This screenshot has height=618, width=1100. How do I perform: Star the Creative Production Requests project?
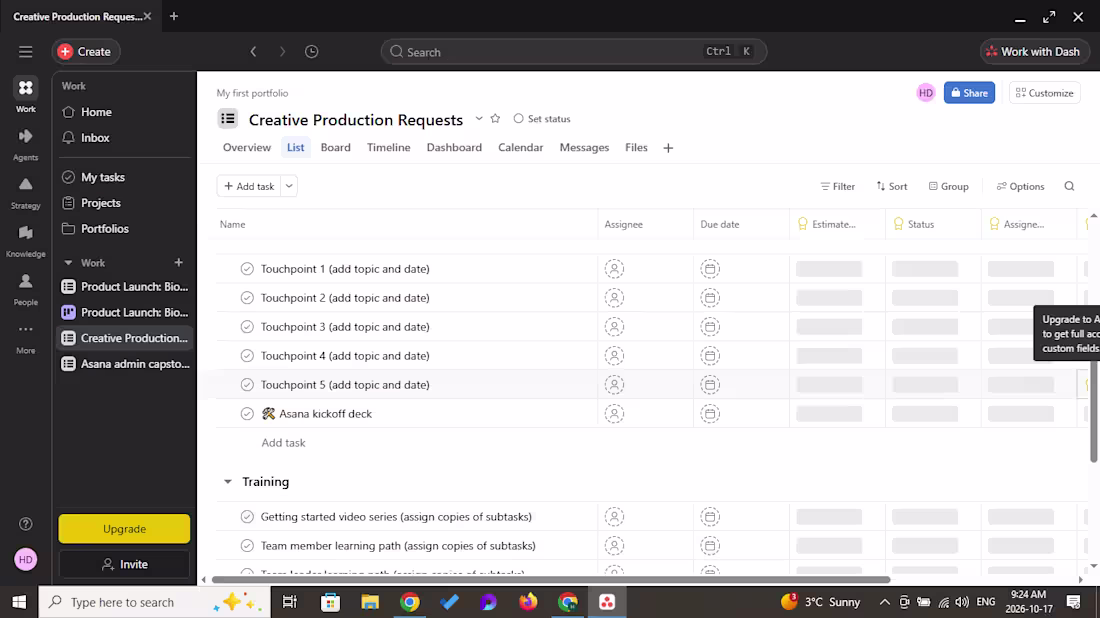click(x=495, y=119)
